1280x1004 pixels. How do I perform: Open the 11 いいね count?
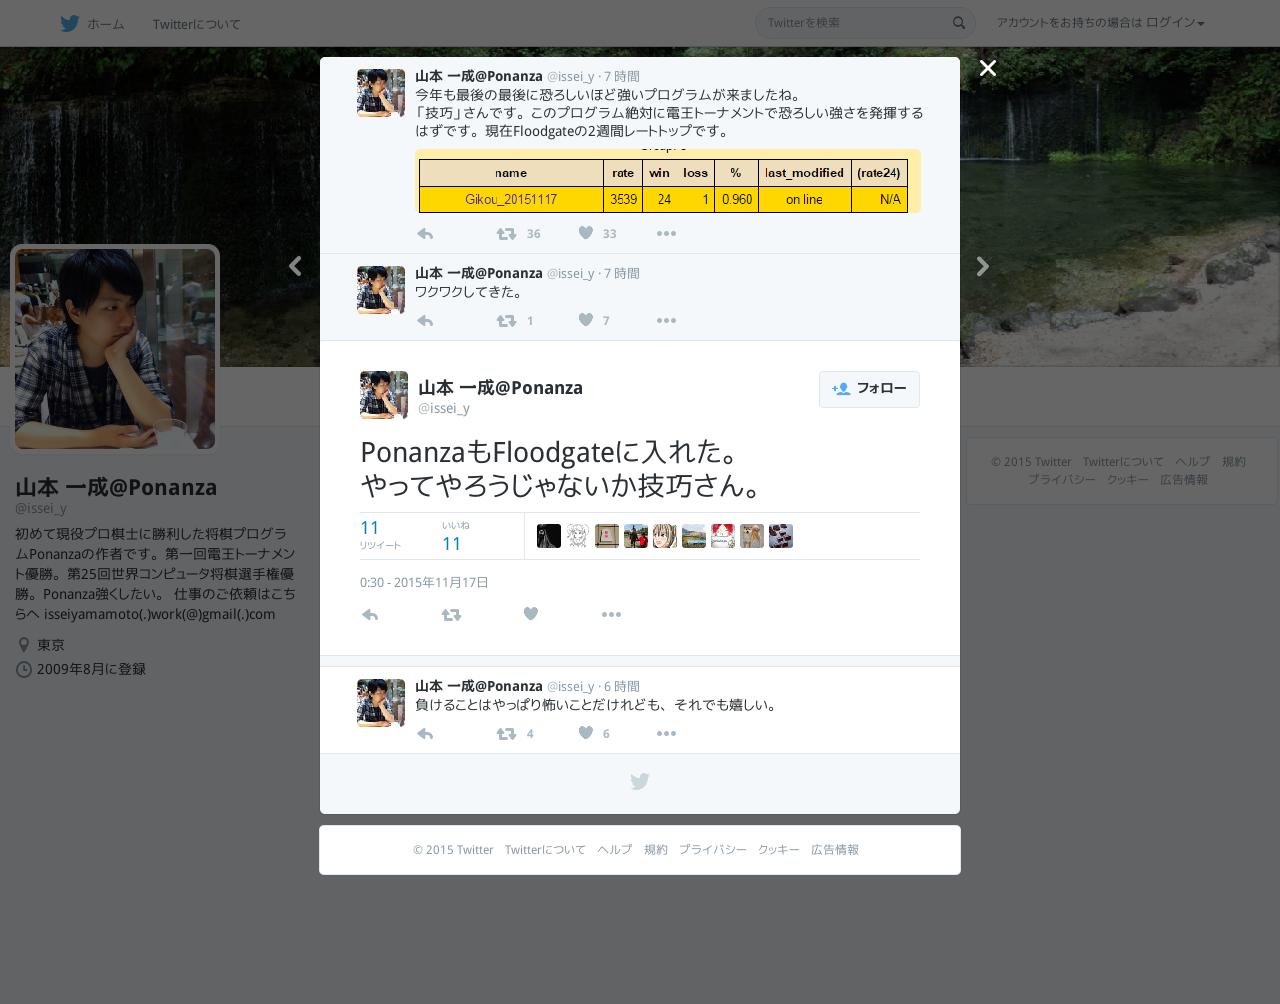click(456, 536)
